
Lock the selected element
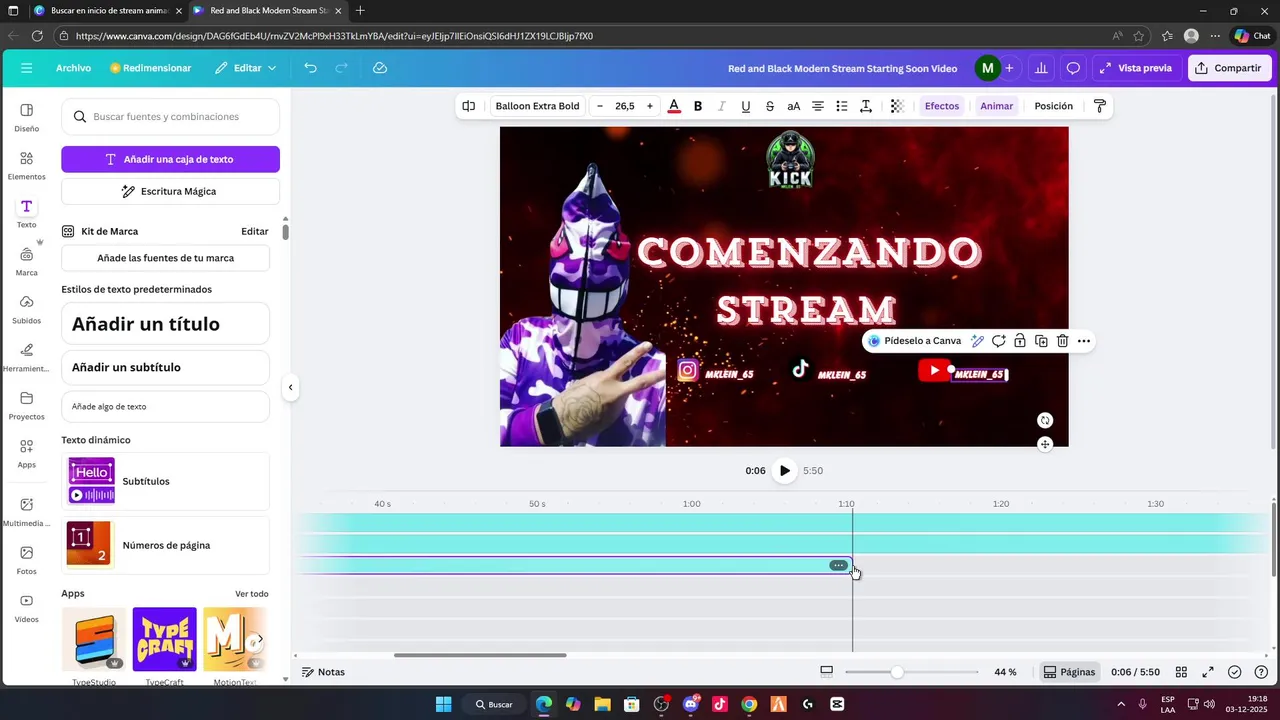pyautogui.click(x=1020, y=341)
